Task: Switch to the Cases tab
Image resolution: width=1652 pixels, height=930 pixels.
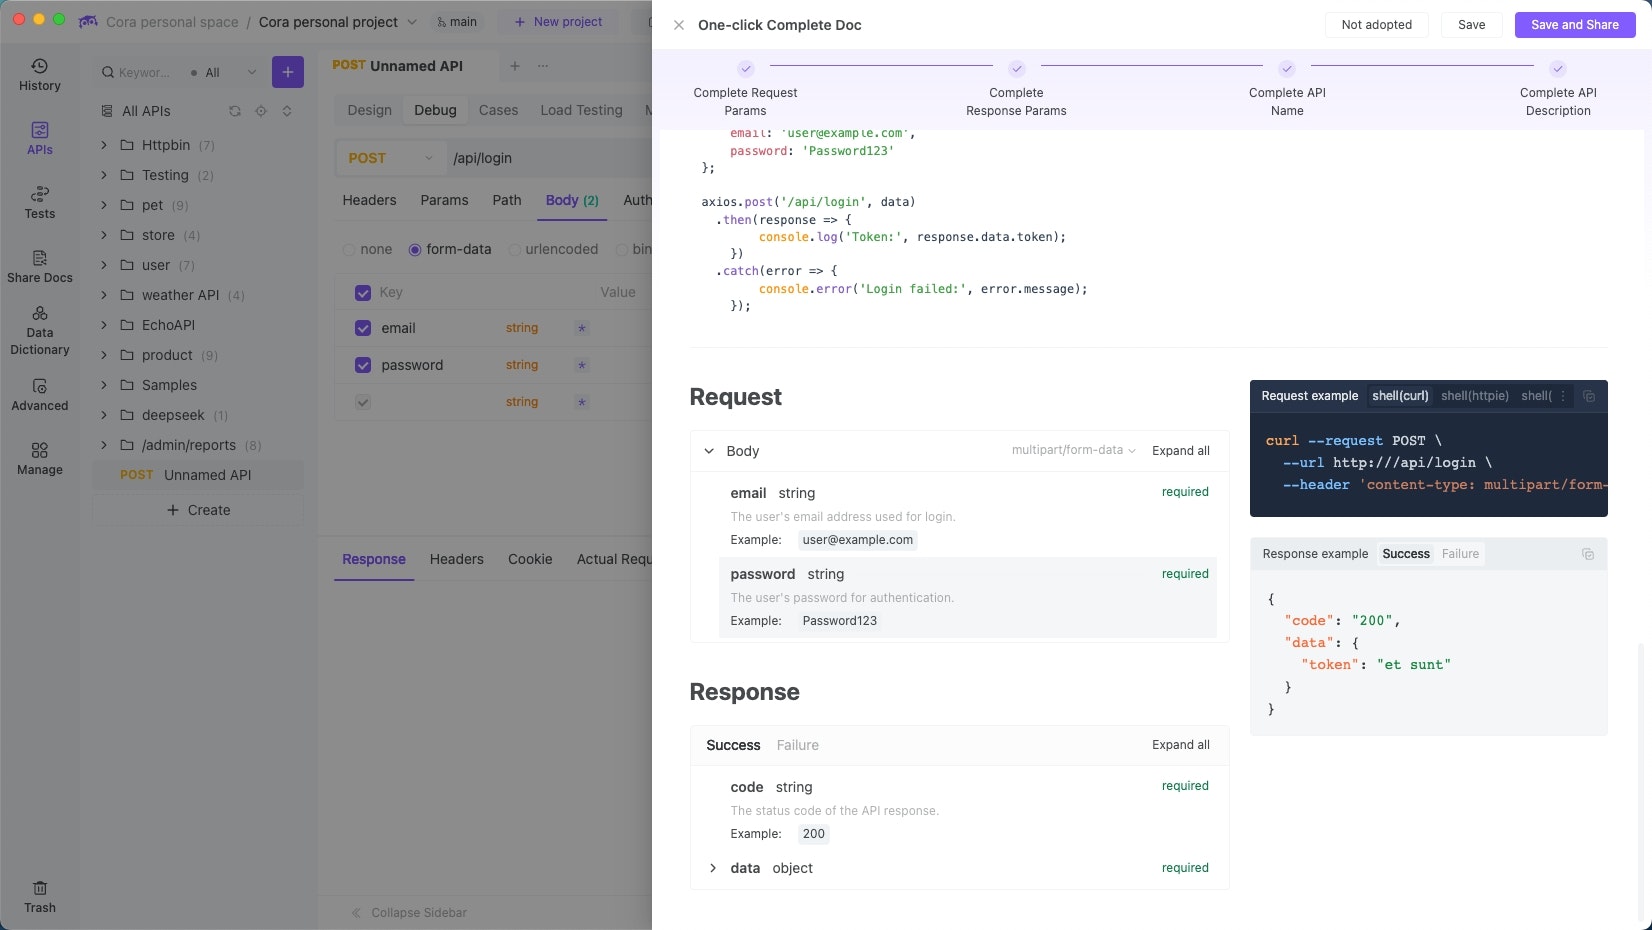Action: point(498,110)
